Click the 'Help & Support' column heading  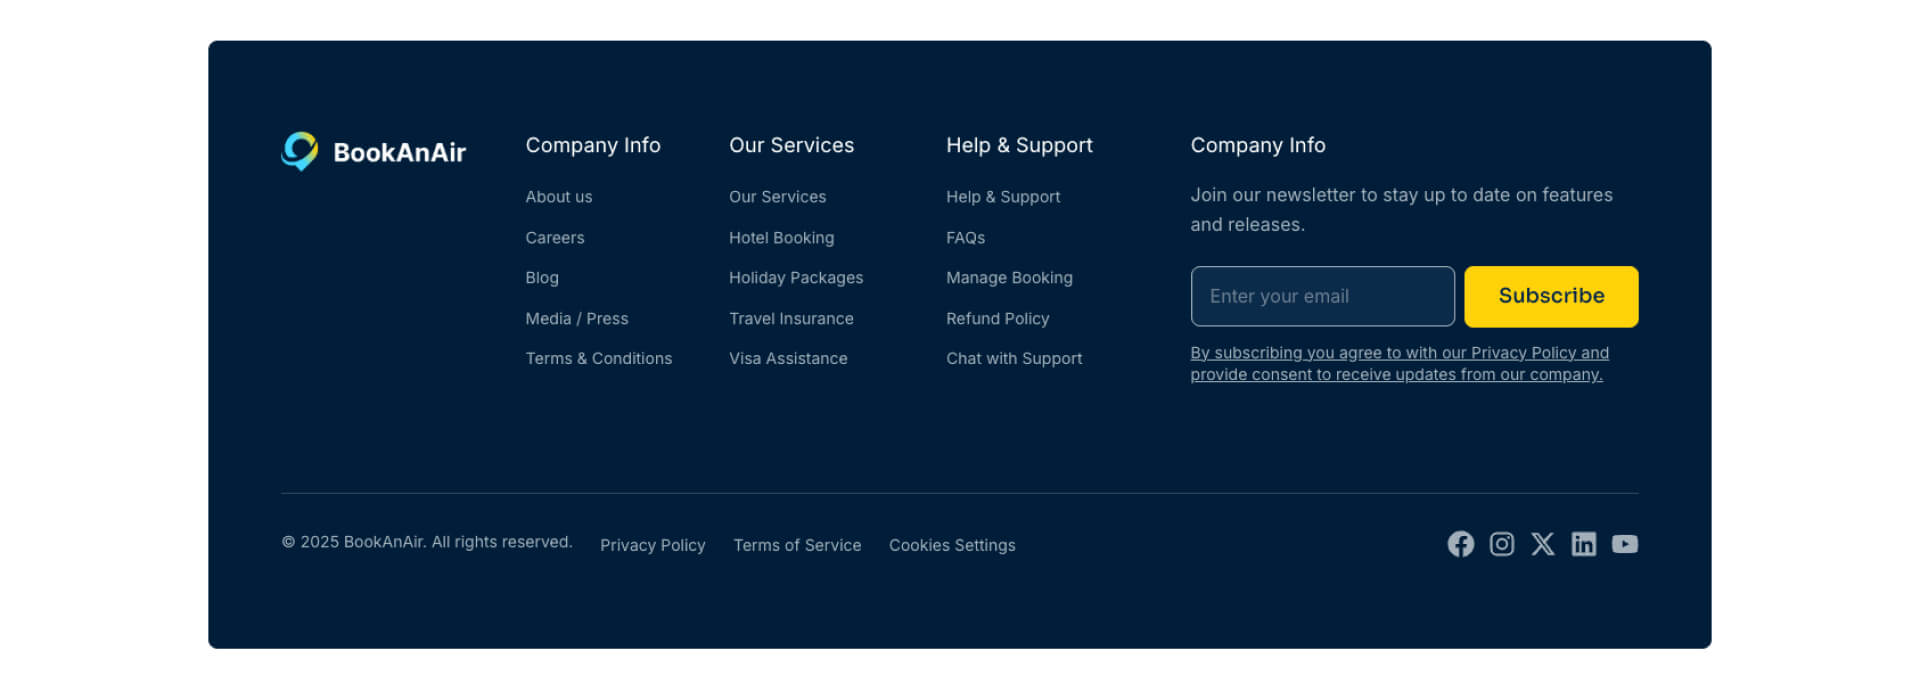tap(1019, 146)
